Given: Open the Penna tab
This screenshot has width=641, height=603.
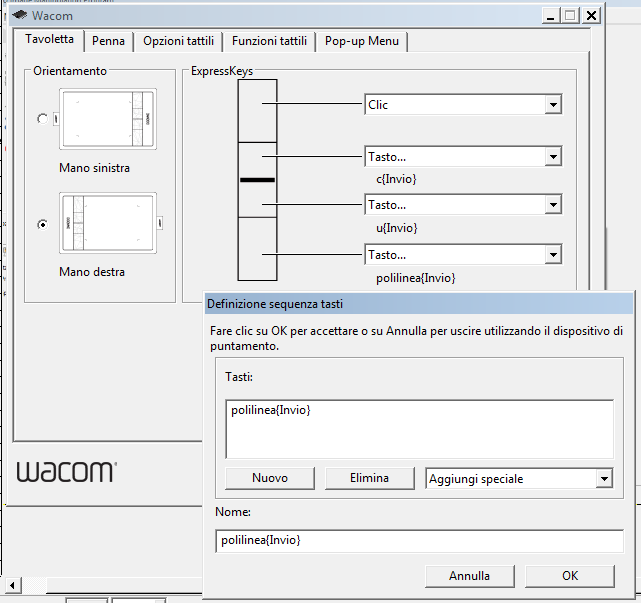Looking at the screenshot, I should [x=108, y=41].
